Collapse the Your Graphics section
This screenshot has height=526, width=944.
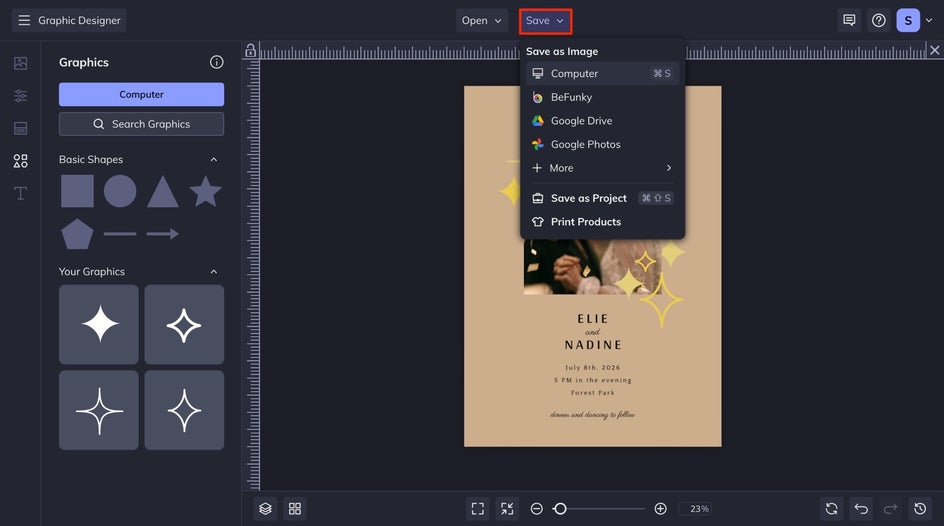pyautogui.click(x=213, y=271)
